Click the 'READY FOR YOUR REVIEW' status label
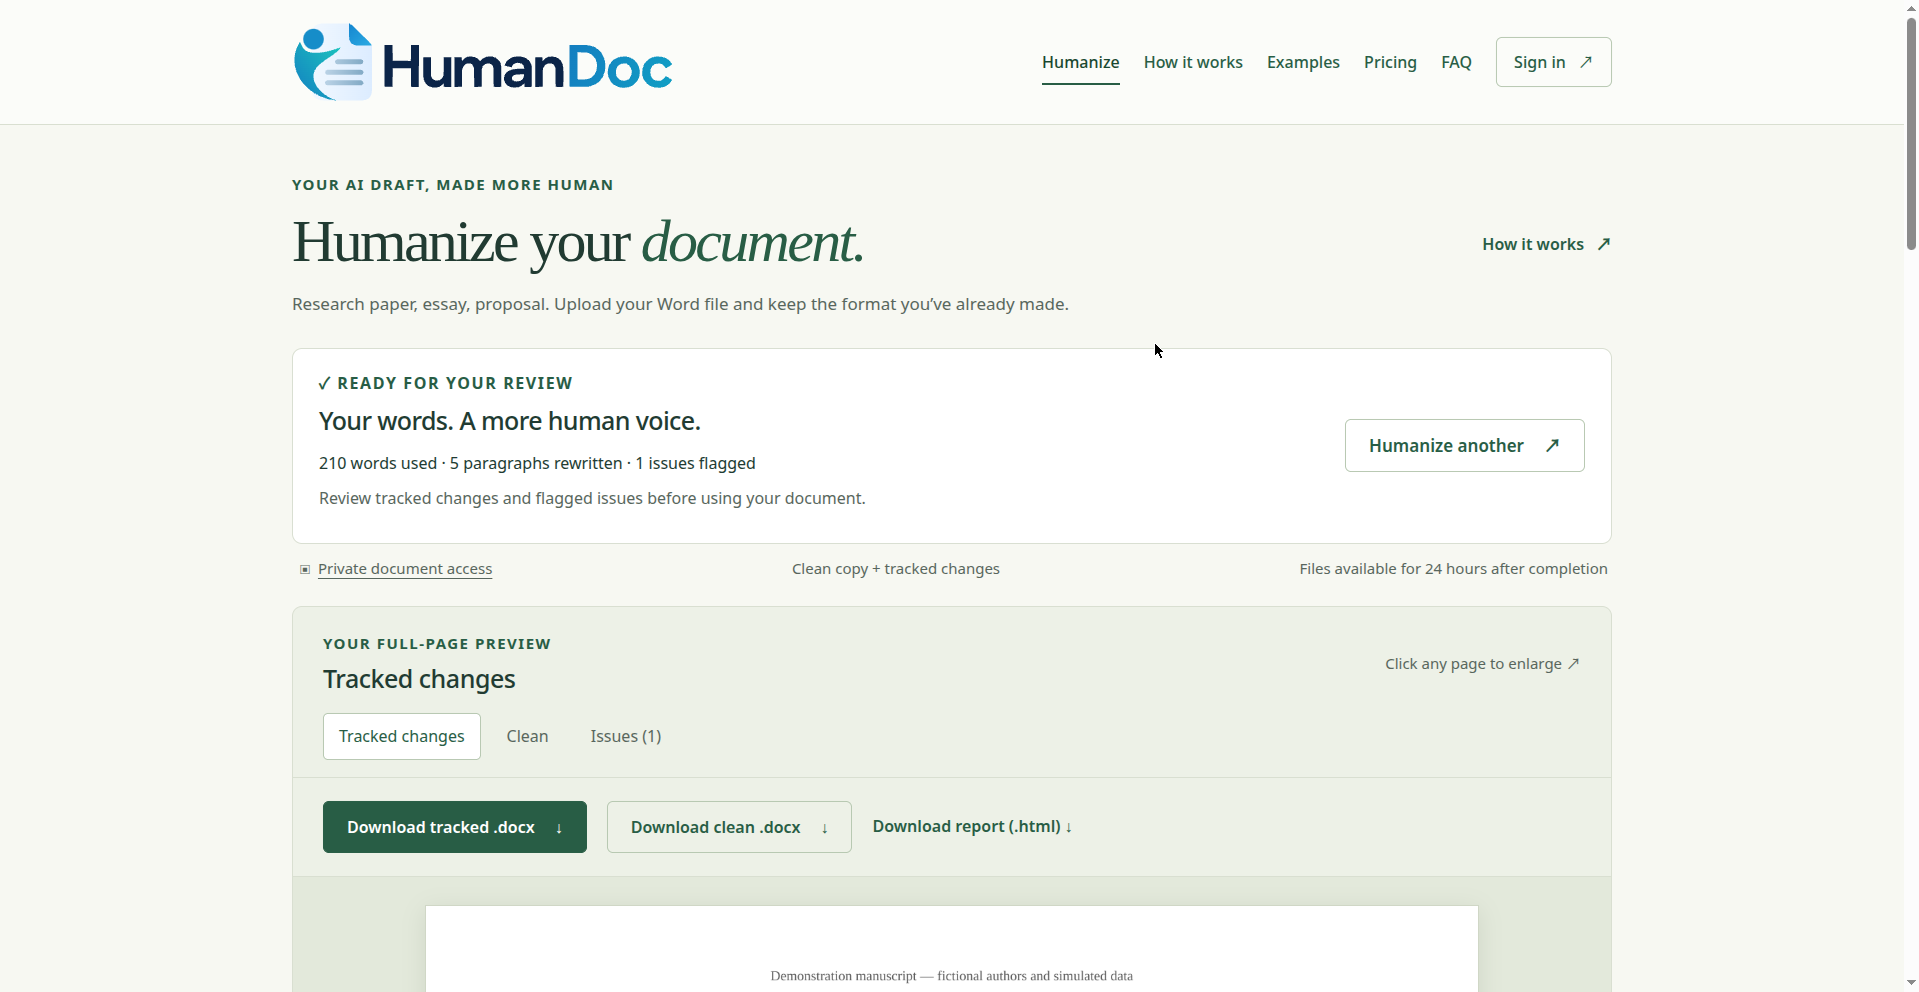 [x=445, y=383]
